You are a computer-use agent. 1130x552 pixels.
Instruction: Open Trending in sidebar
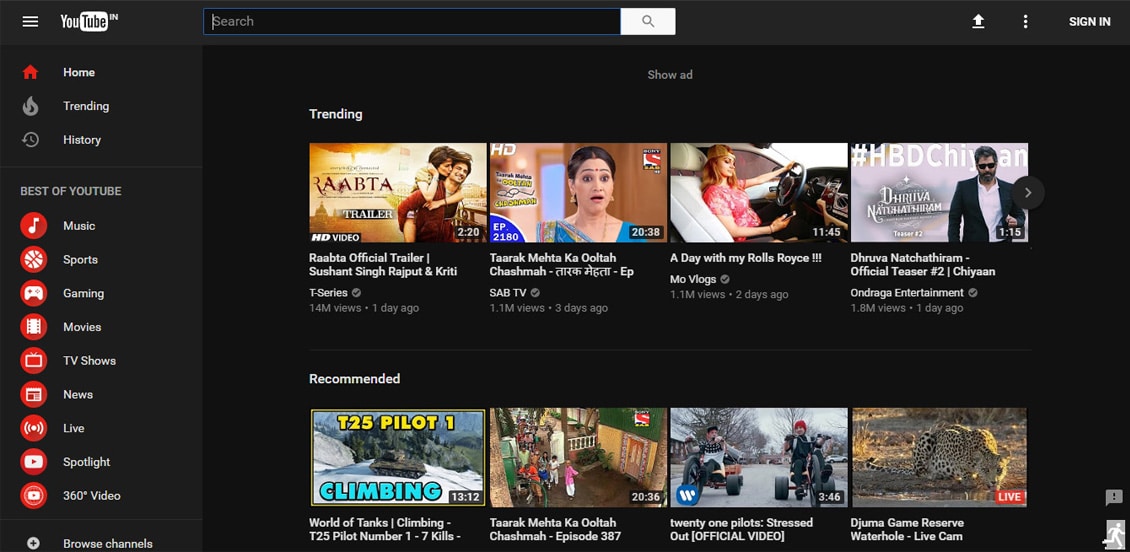86,106
